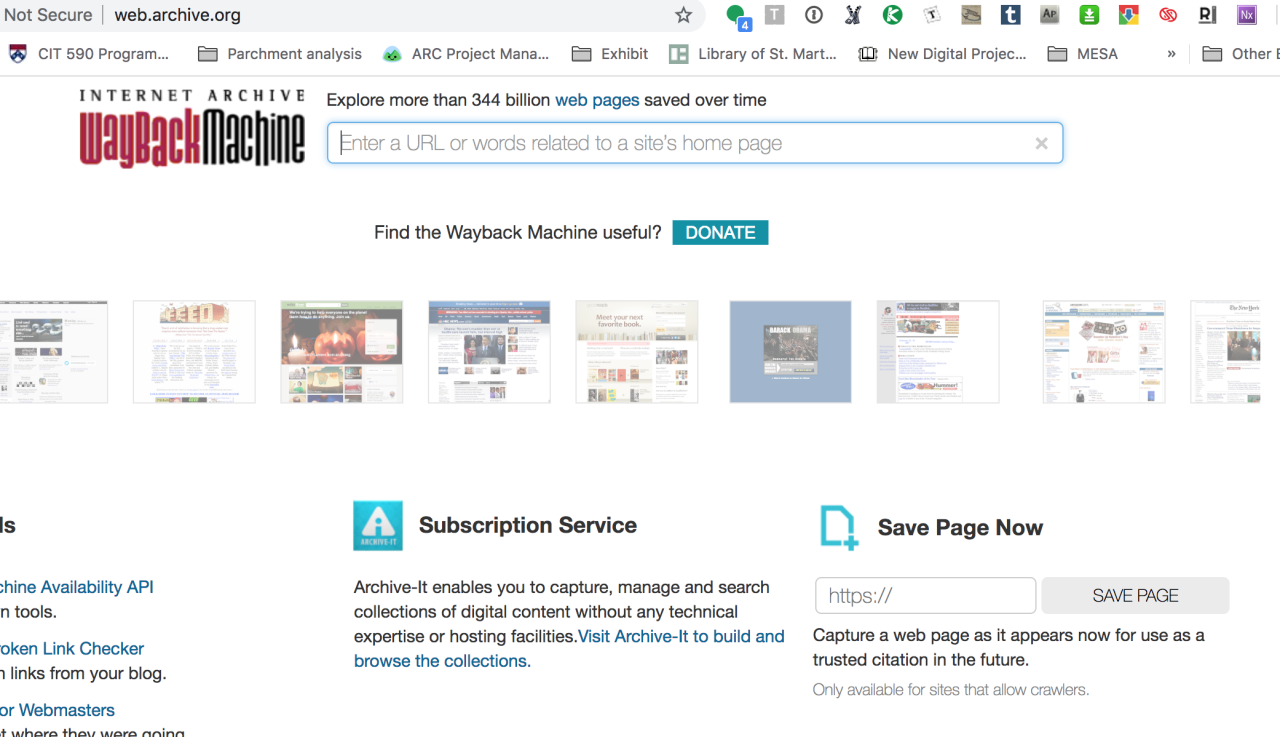The height and width of the screenshot is (737, 1280).
Task: Open the New York Times thumbnail
Action: point(1225,352)
